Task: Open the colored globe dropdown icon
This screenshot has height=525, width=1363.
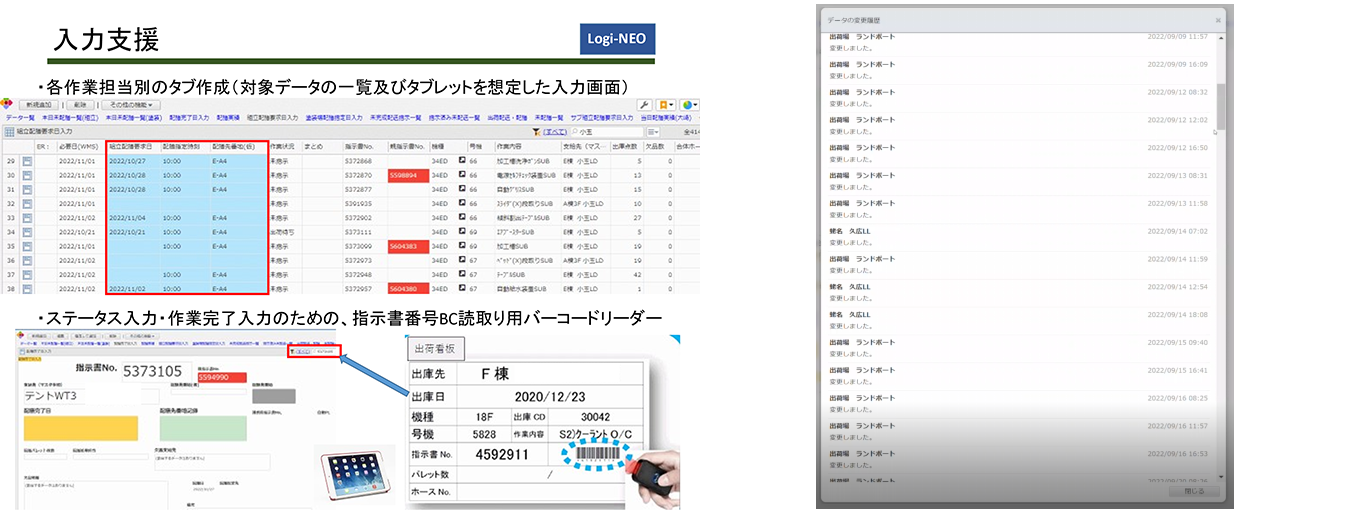Action: (x=689, y=105)
